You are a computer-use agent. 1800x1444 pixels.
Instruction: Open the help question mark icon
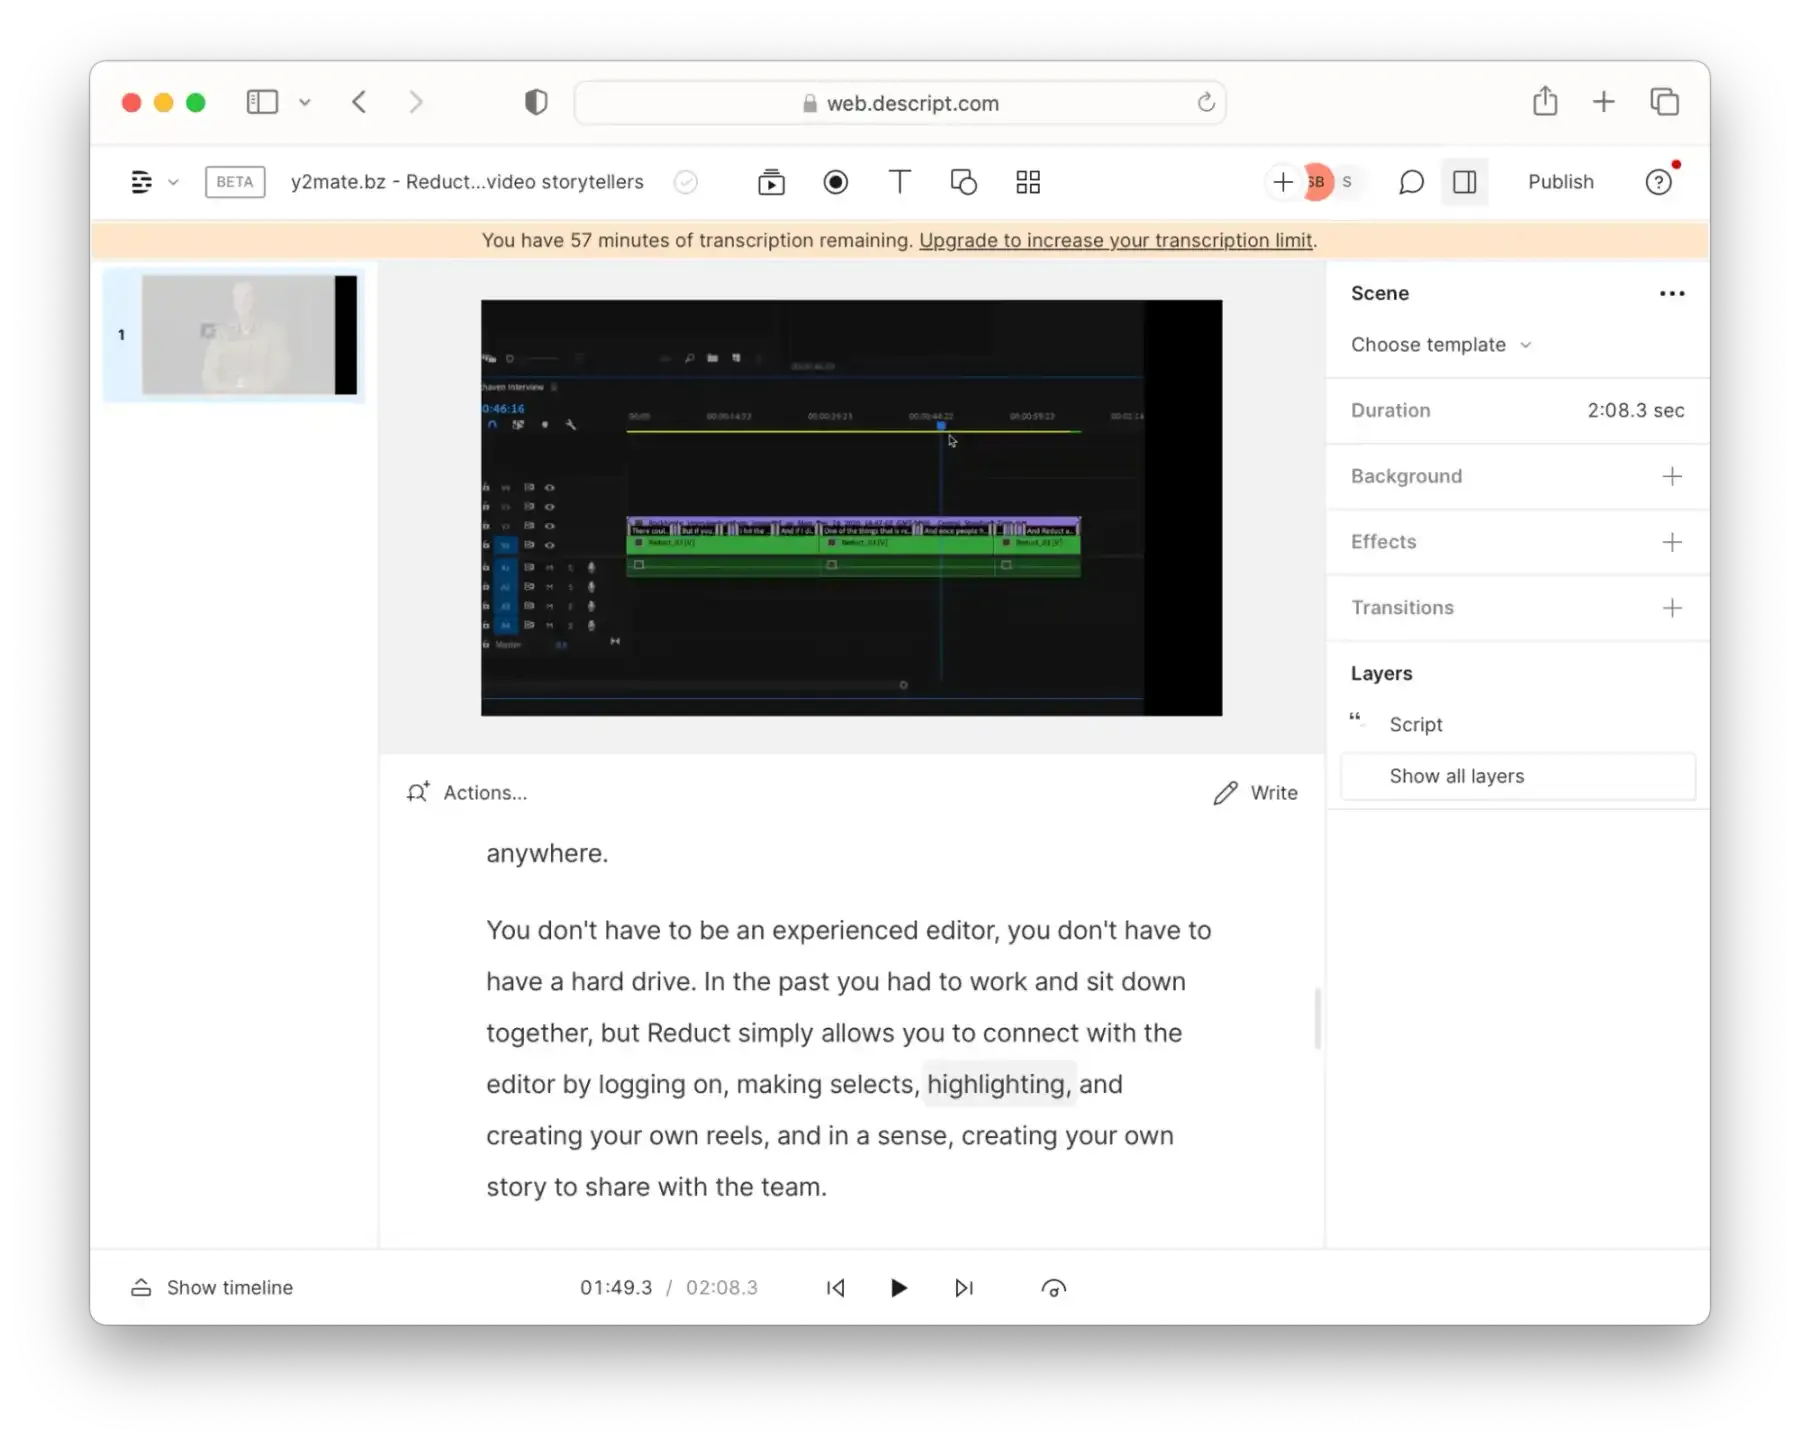coord(1658,182)
